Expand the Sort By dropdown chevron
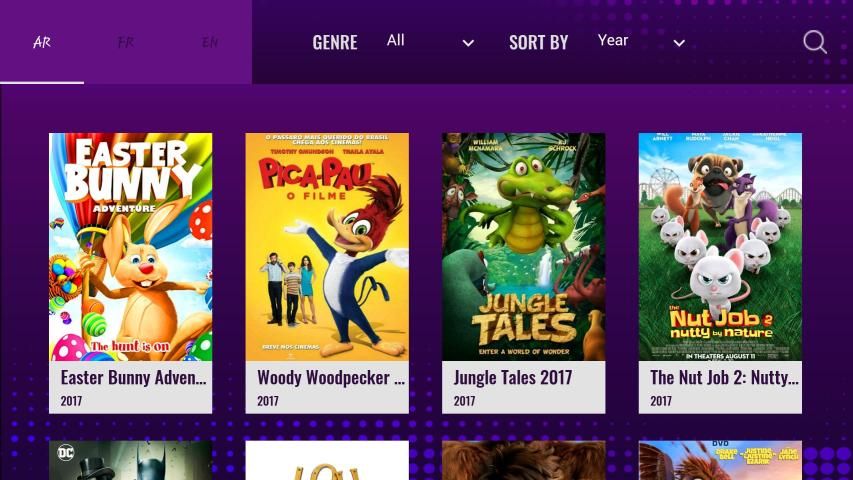Image resolution: width=853 pixels, height=480 pixels. coord(679,43)
